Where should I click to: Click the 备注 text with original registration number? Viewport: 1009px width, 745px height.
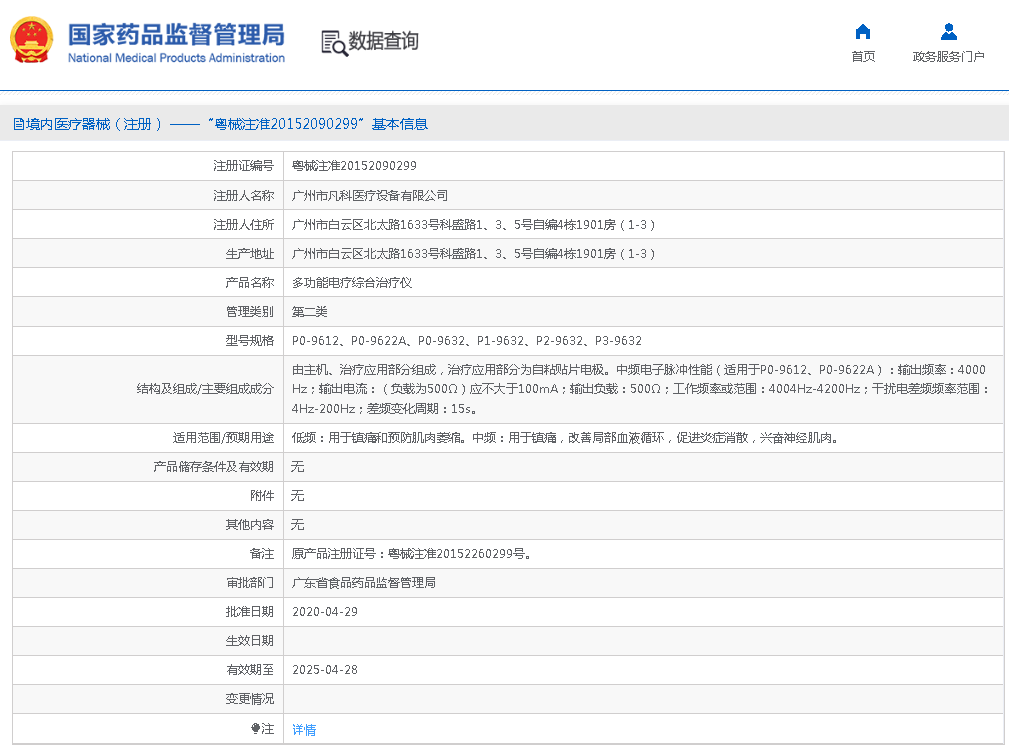tap(410, 553)
